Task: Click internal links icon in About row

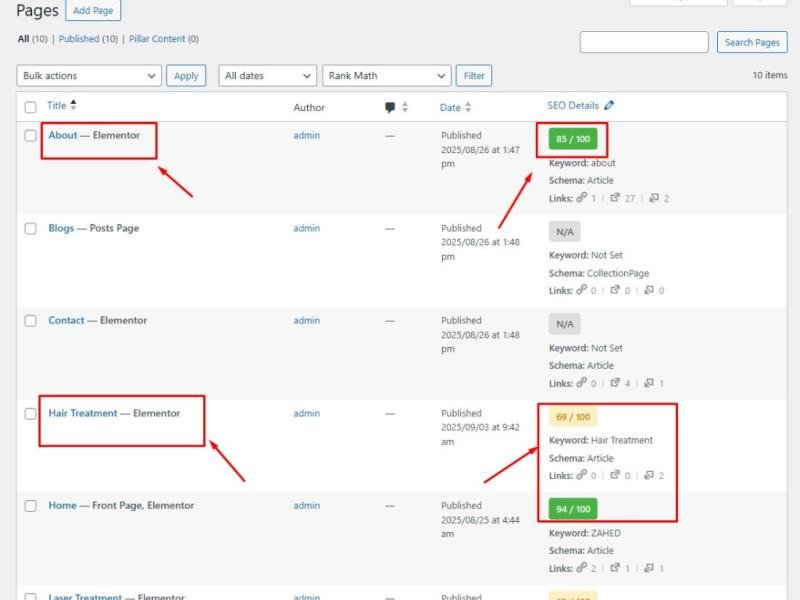Action: click(582, 197)
